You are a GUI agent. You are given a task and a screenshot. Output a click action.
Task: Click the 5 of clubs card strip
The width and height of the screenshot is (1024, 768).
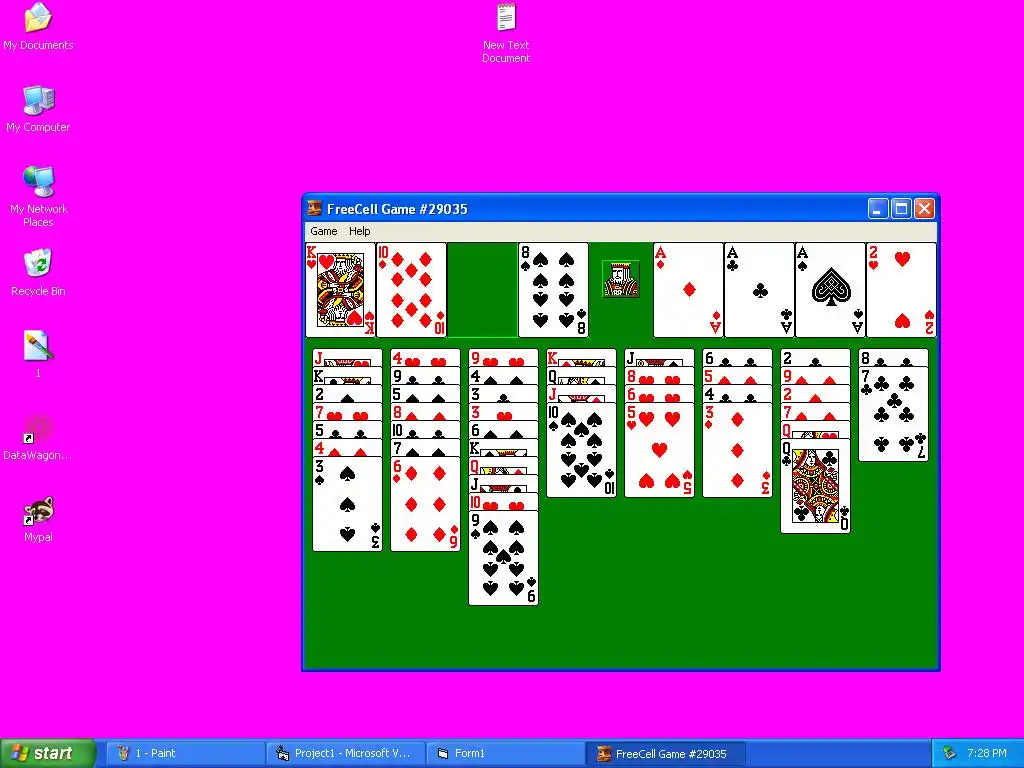[x=347, y=430]
